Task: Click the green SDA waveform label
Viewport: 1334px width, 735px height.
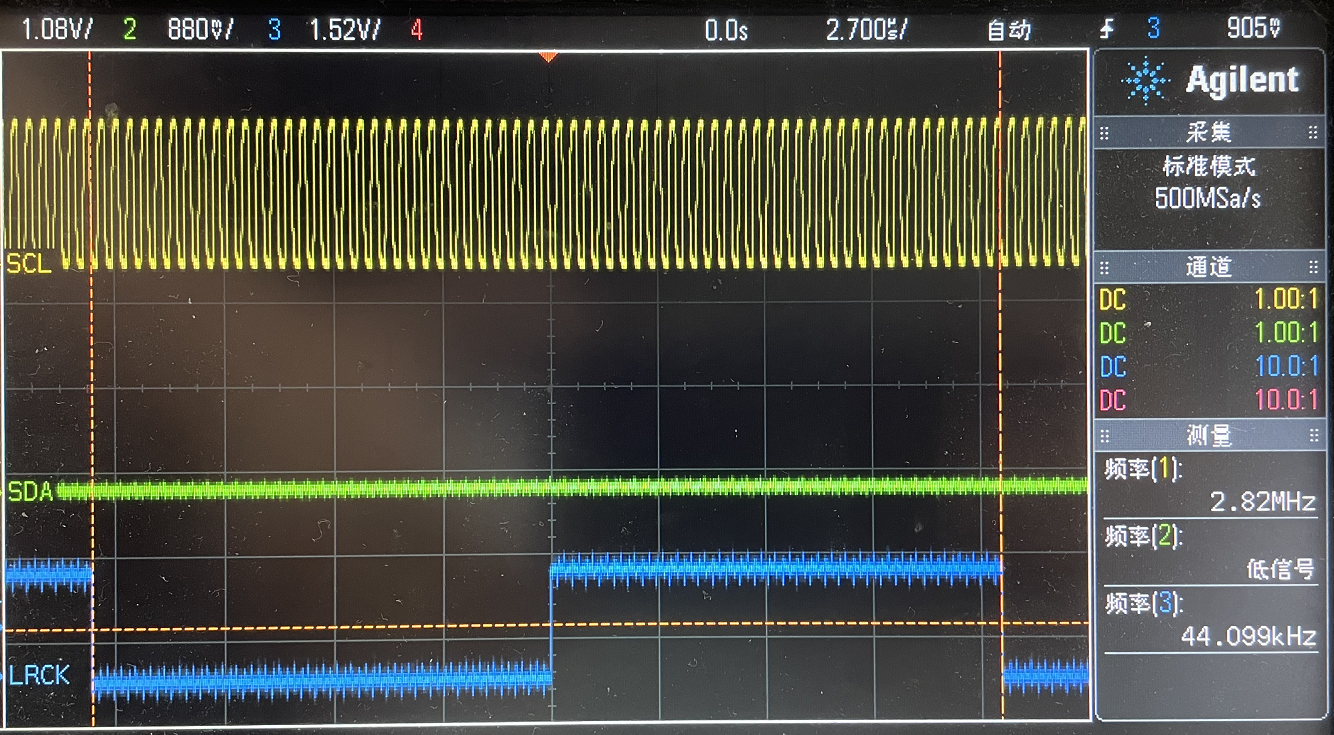Action: (30, 491)
